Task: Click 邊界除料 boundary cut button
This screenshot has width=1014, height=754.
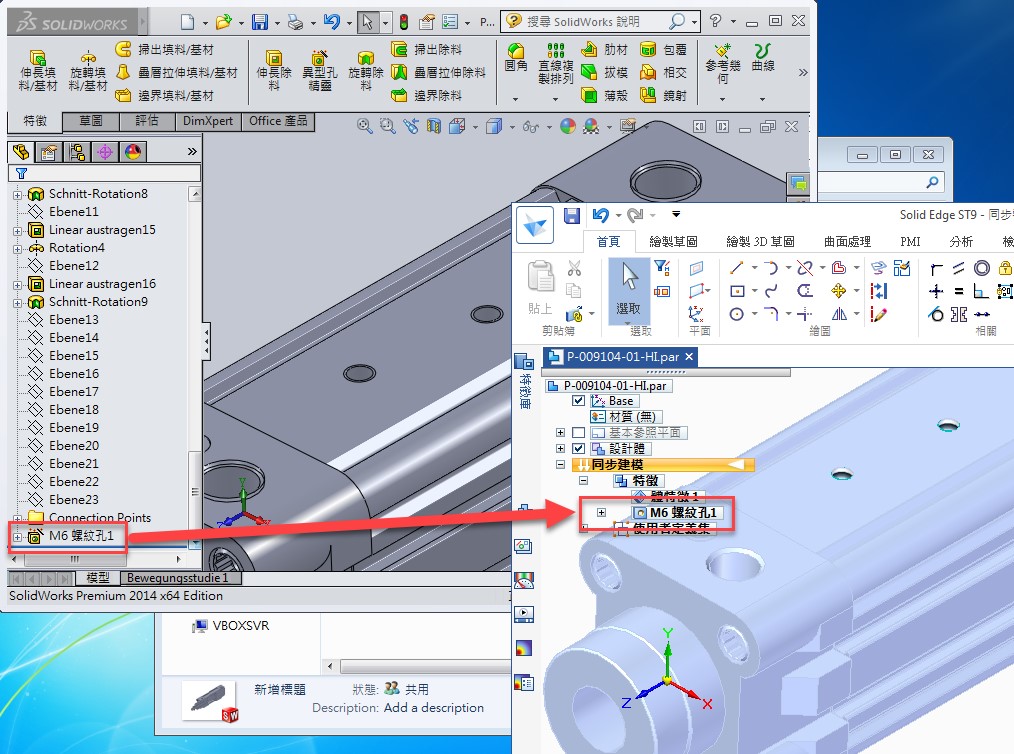Action: point(427,96)
